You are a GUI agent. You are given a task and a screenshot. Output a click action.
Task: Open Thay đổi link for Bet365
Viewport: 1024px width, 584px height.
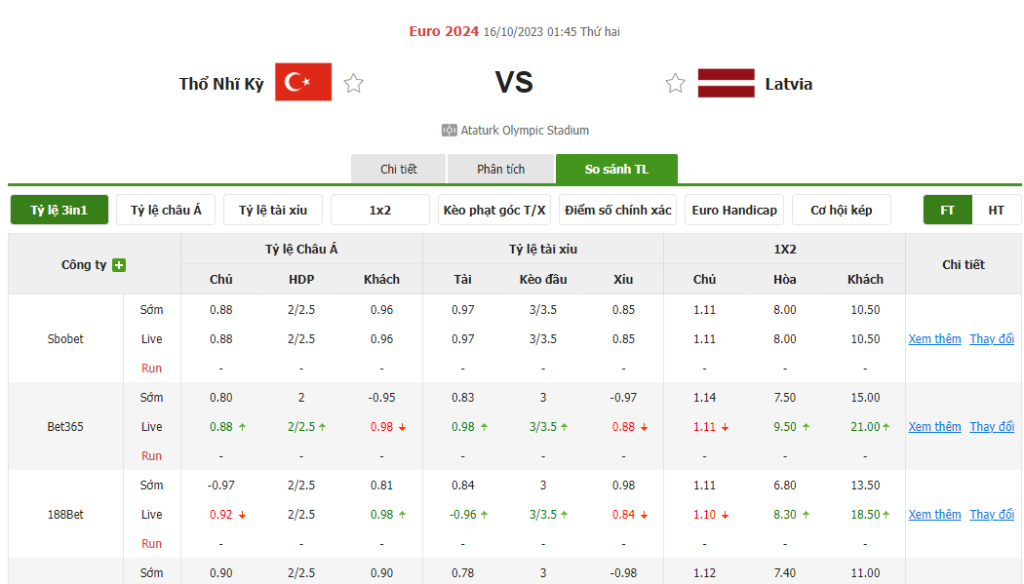tap(991, 427)
